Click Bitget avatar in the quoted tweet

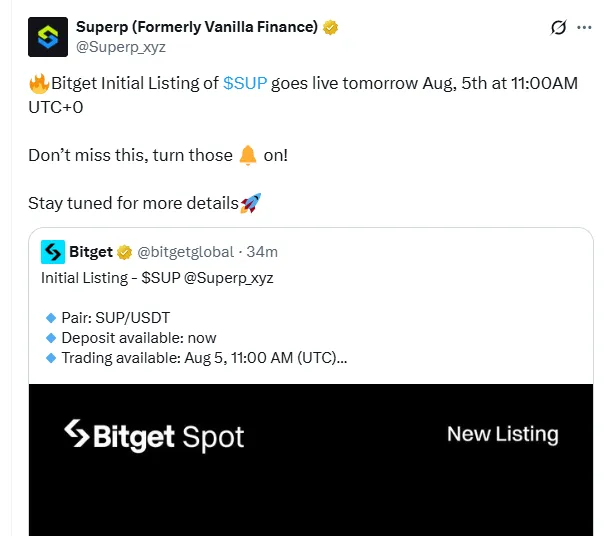click(53, 251)
